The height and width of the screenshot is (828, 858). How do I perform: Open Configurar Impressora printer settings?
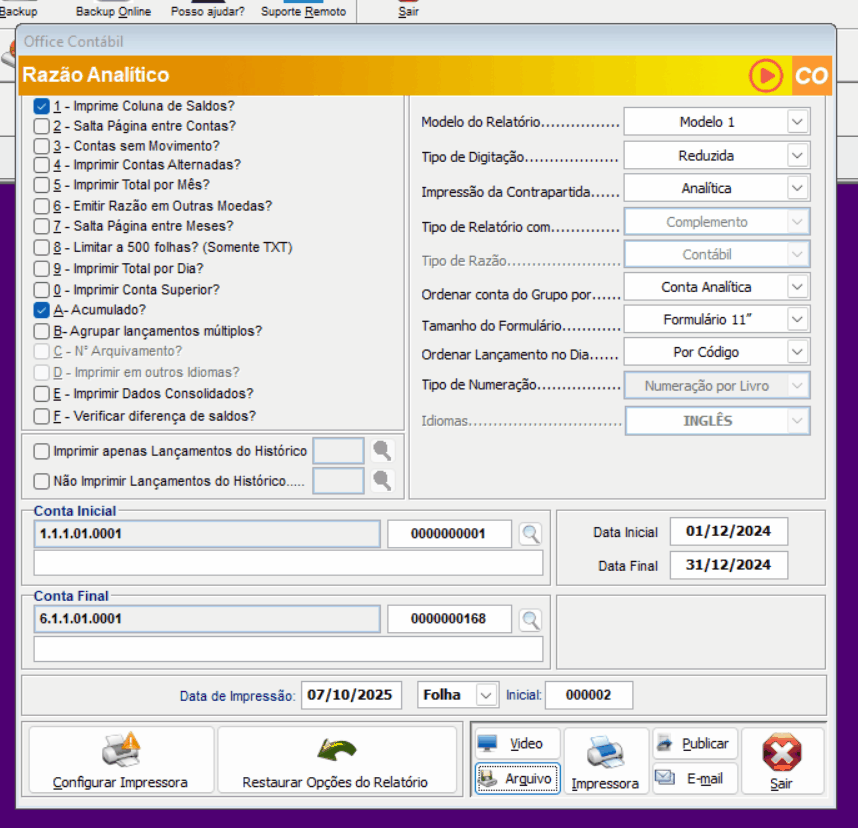pos(120,761)
